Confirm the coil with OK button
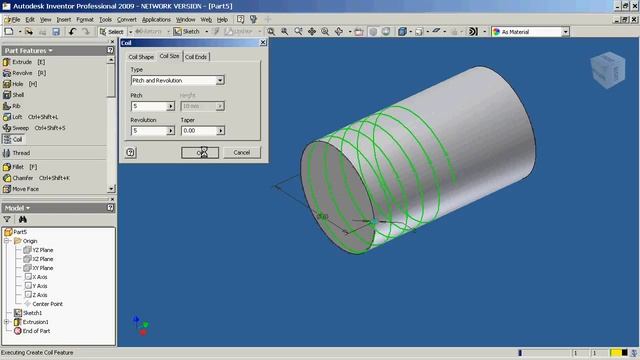 click(200, 153)
